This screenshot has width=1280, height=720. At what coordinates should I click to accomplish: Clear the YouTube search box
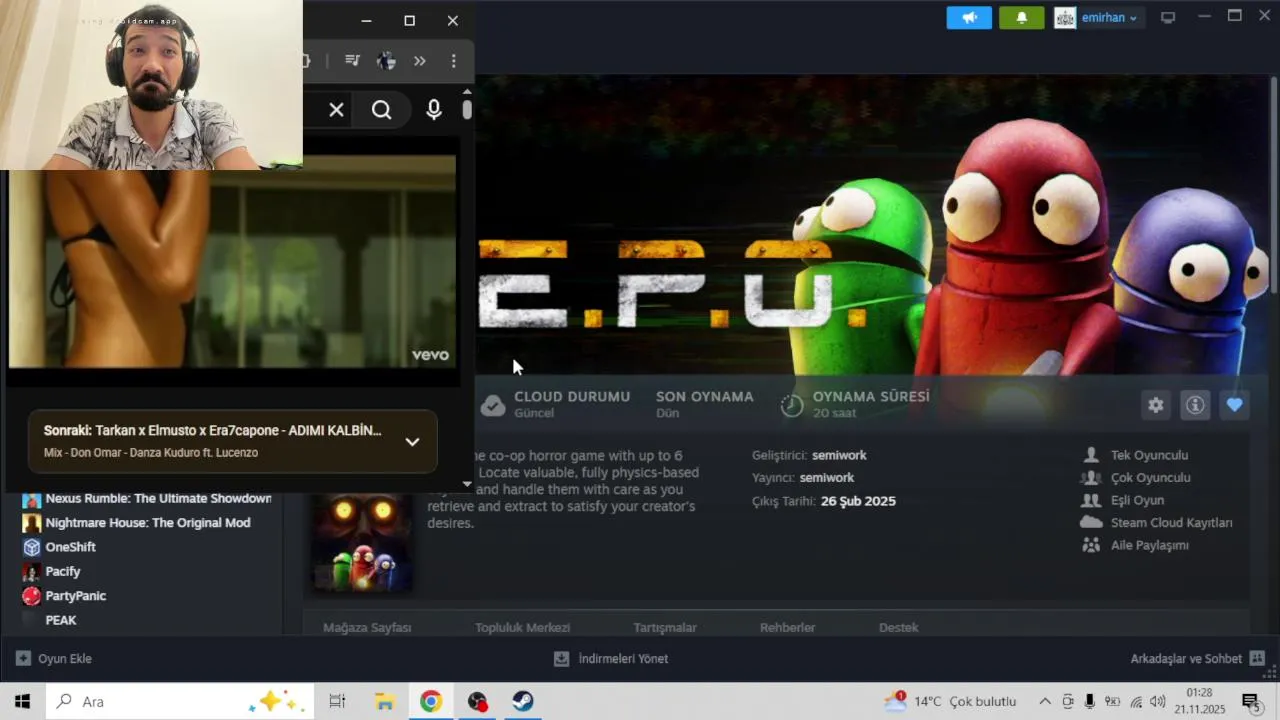click(x=337, y=110)
